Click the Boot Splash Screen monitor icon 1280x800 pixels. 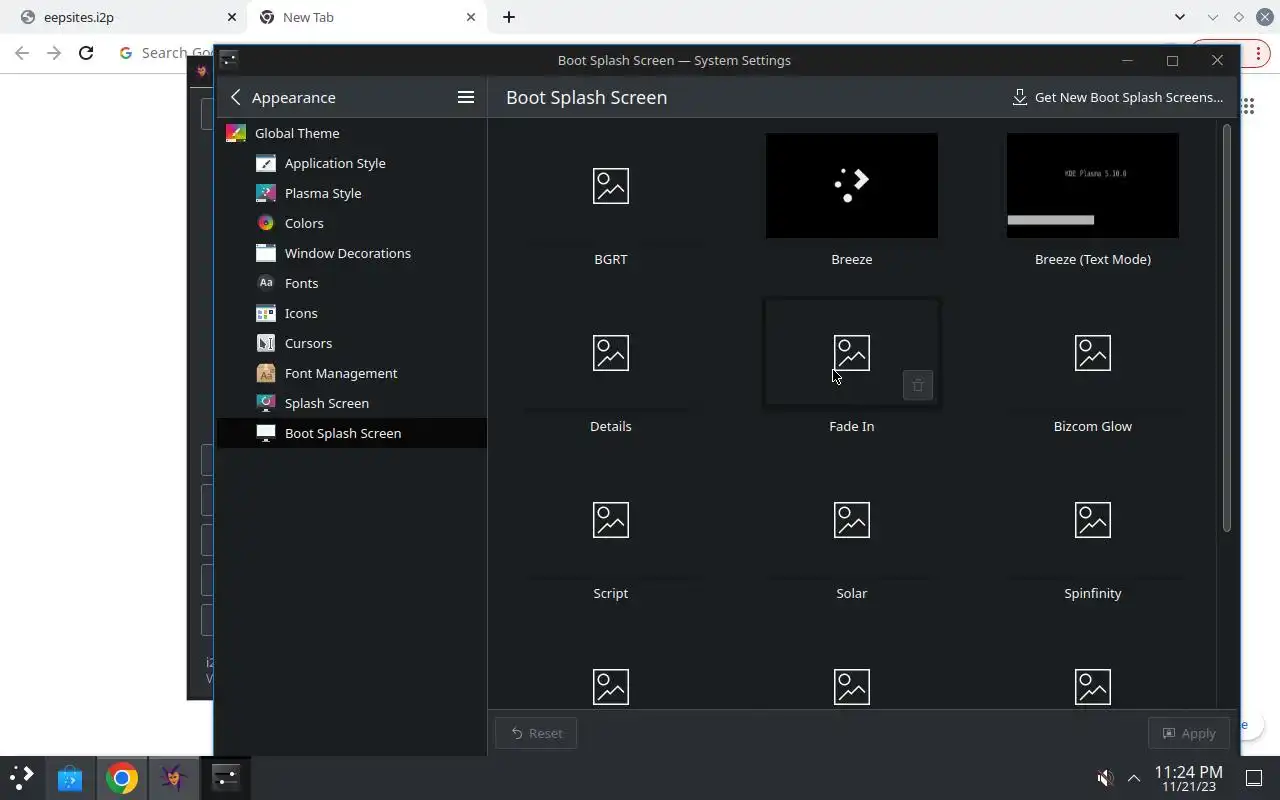click(x=265, y=433)
